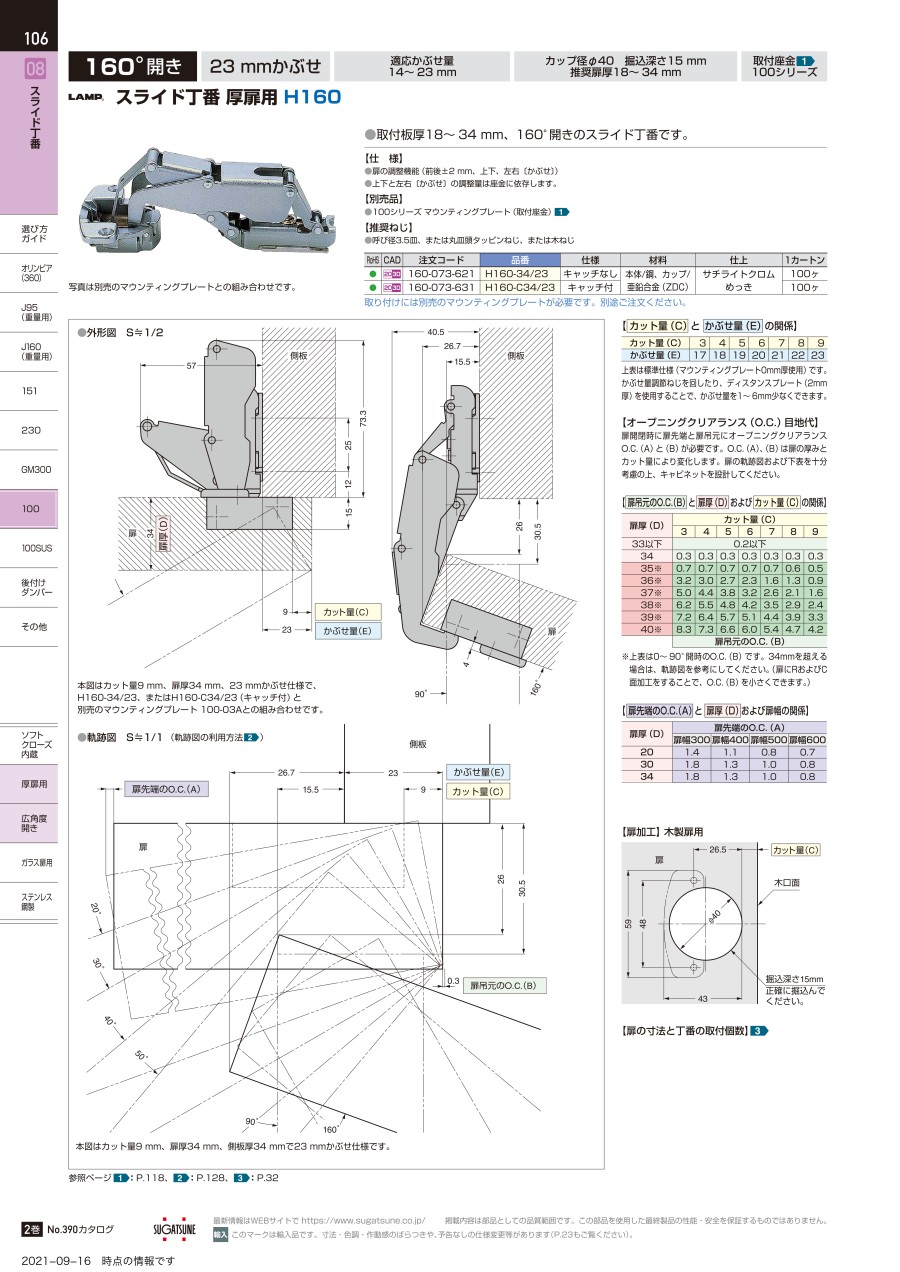
Task: Click the CAD icon for order code 160-073-621
Action: pyautogui.click(x=392, y=272)
